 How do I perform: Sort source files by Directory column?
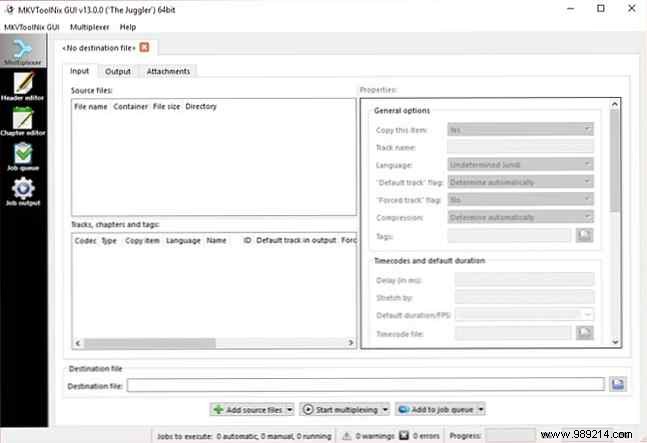pos(201,107)
